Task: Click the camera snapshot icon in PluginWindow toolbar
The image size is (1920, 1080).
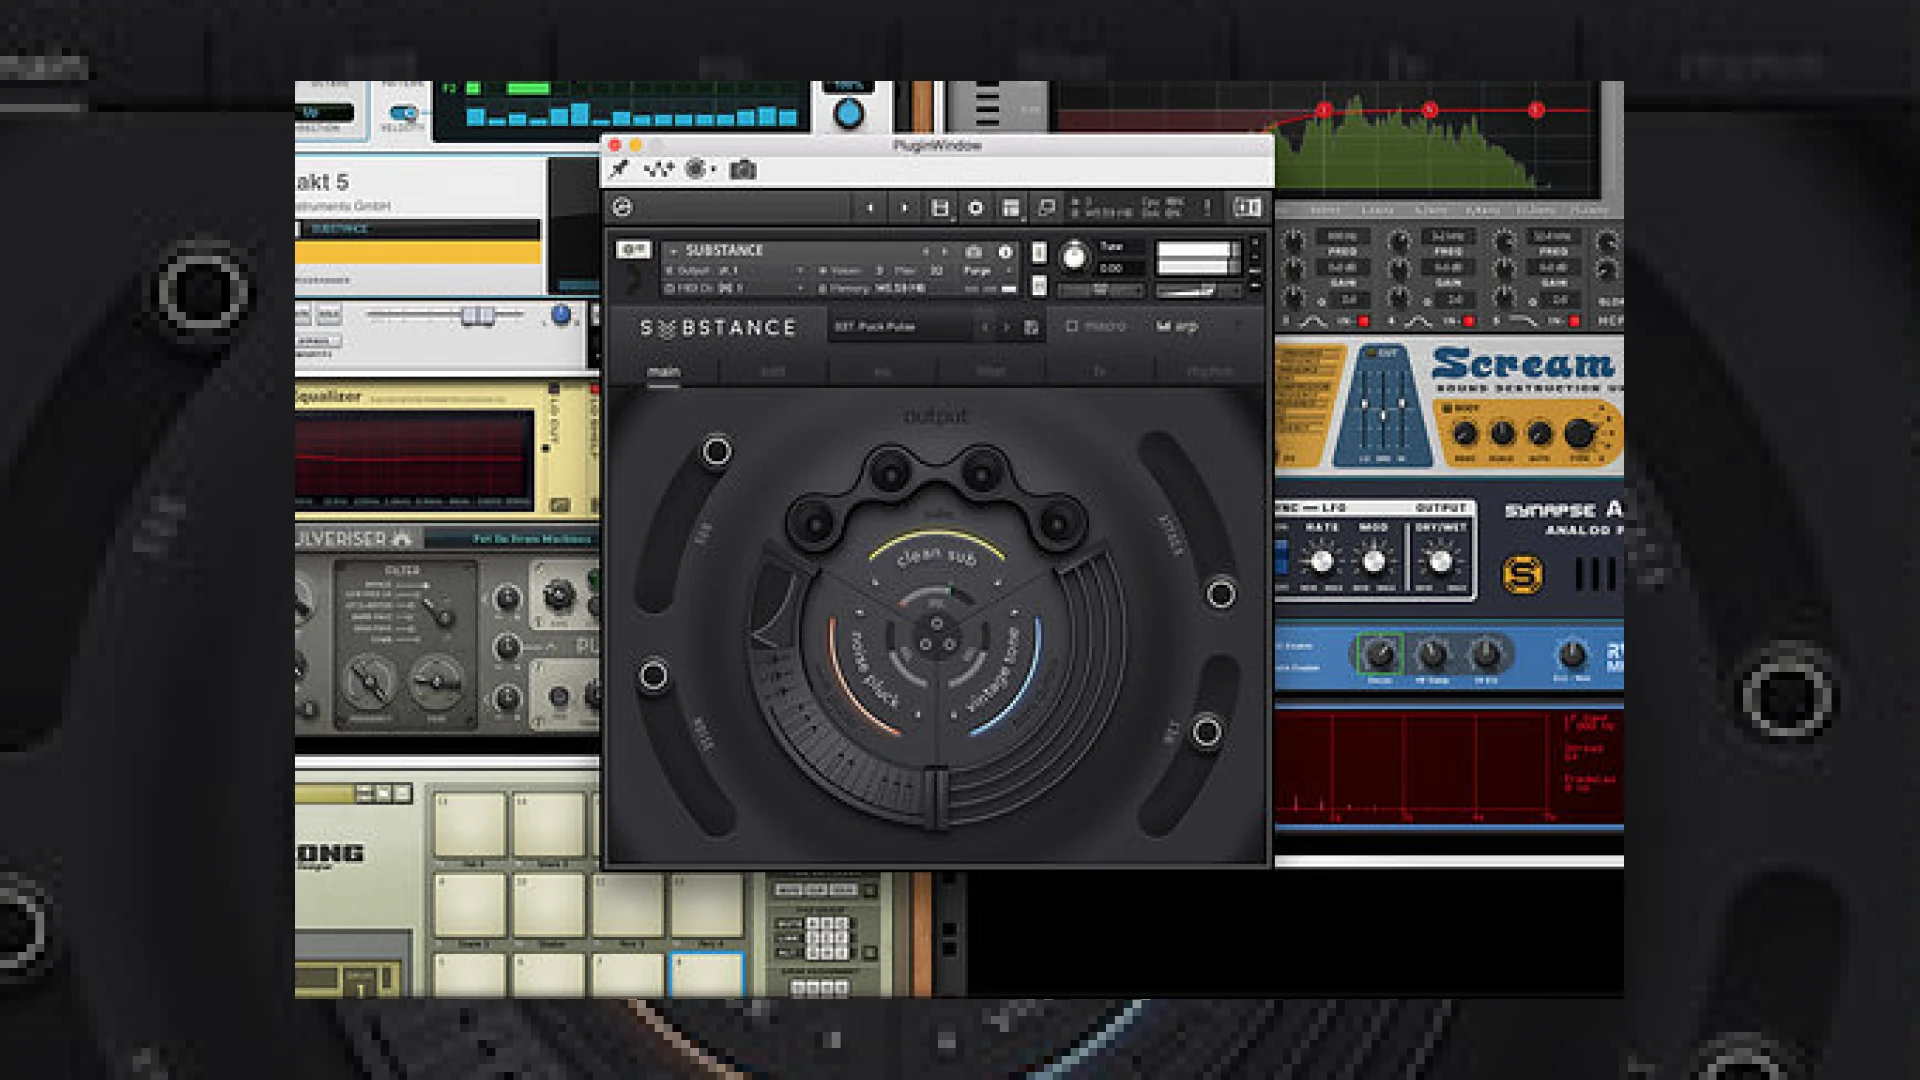Action: 742,170
